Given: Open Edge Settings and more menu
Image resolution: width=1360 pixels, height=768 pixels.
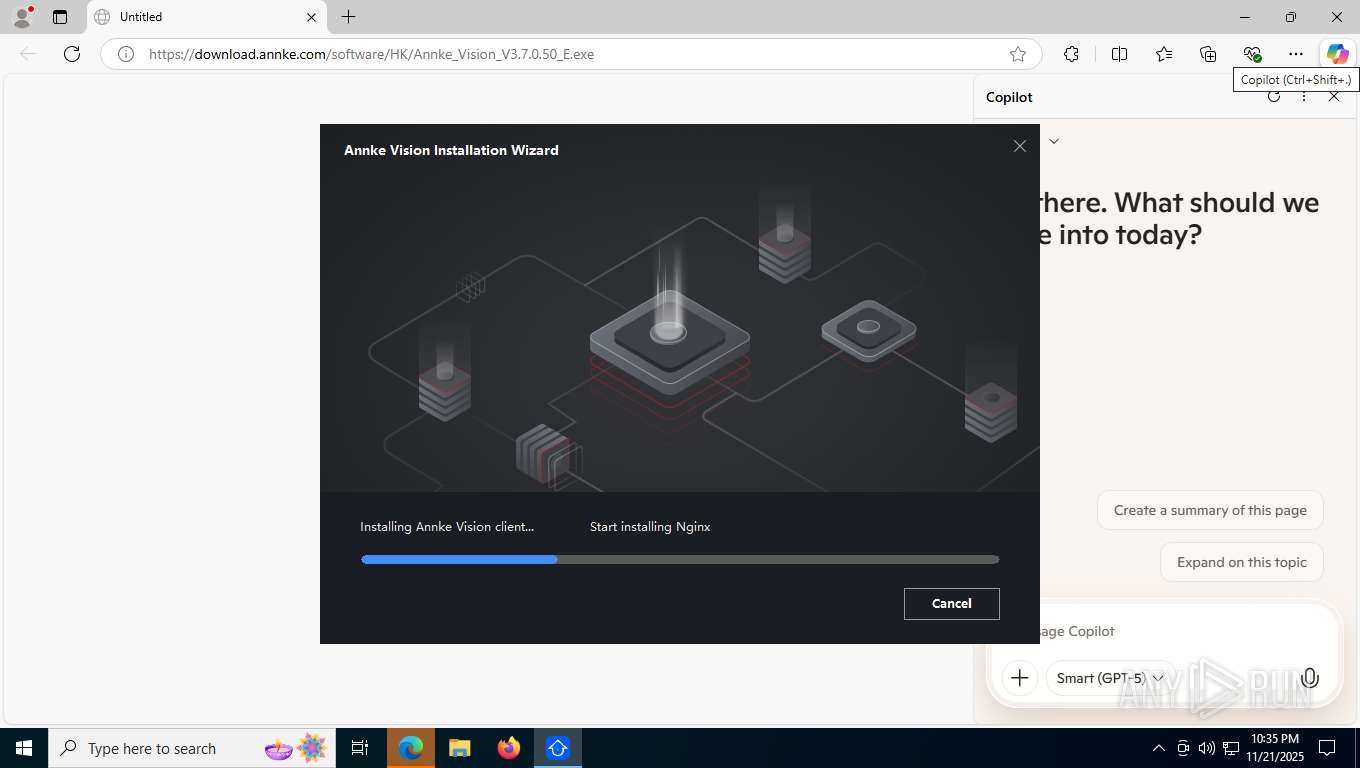Looking at the screenshot, I should coord(1296,54).
